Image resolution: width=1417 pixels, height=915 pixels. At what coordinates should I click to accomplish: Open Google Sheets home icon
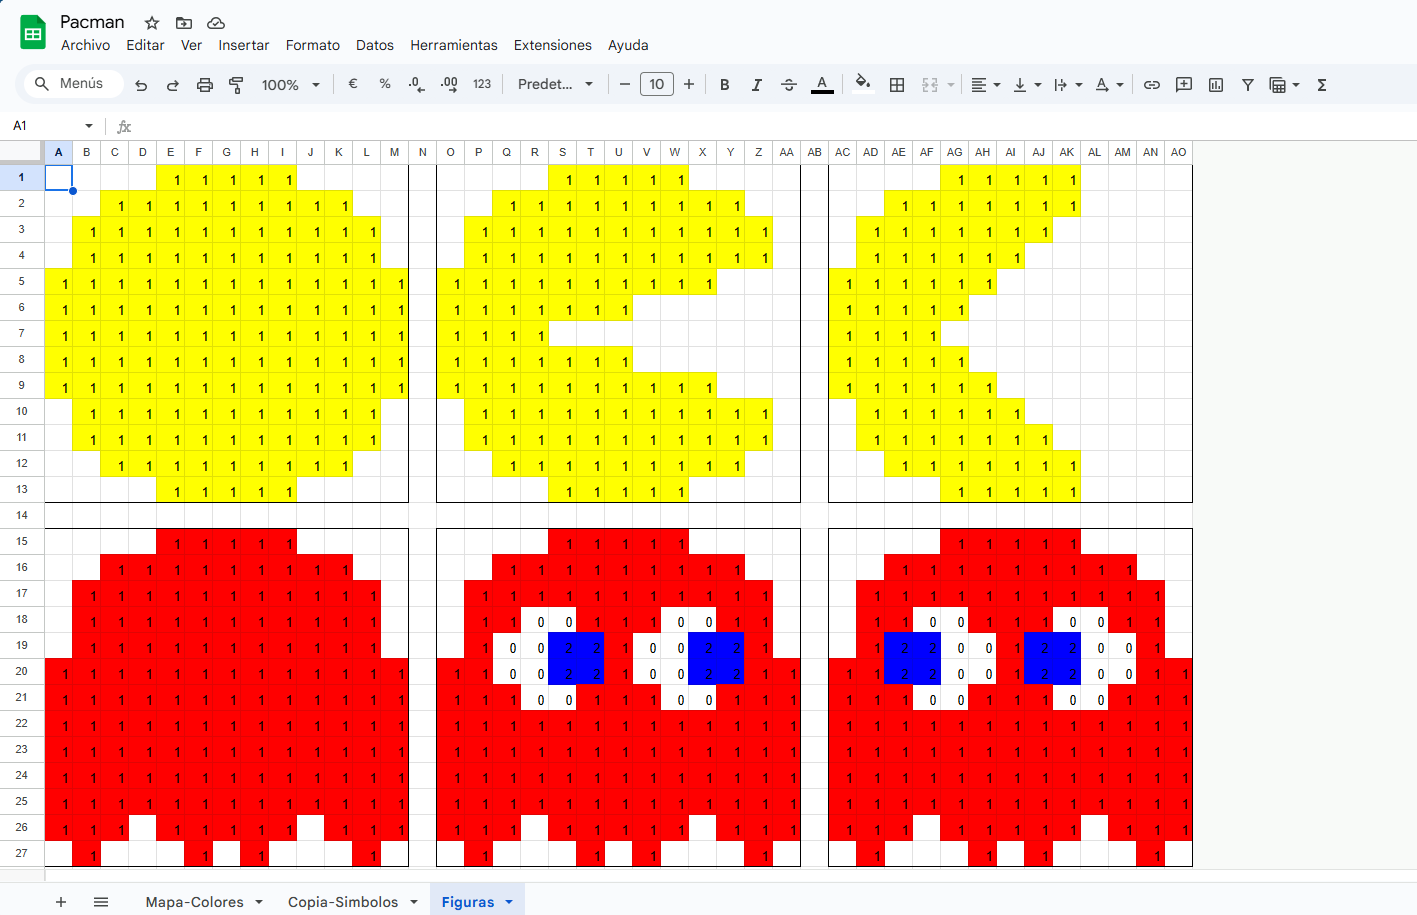33,32
